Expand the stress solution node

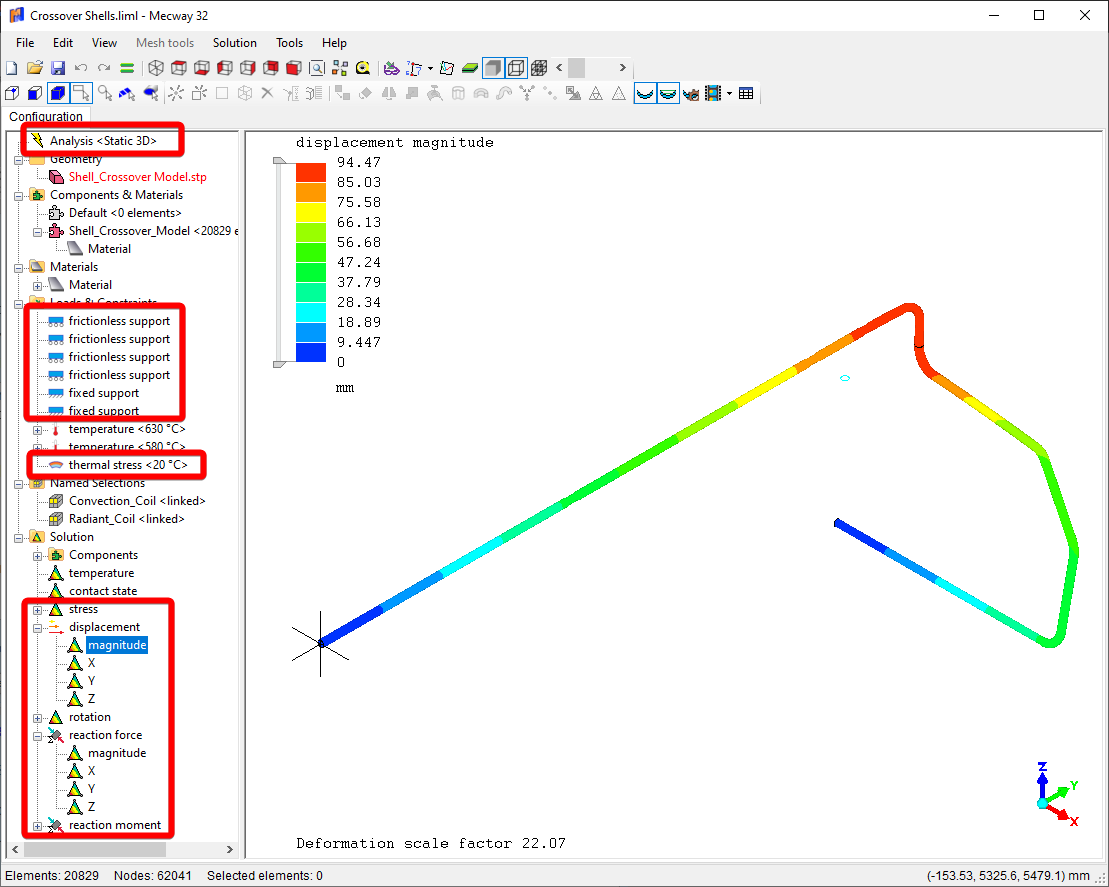pos(38,610)
